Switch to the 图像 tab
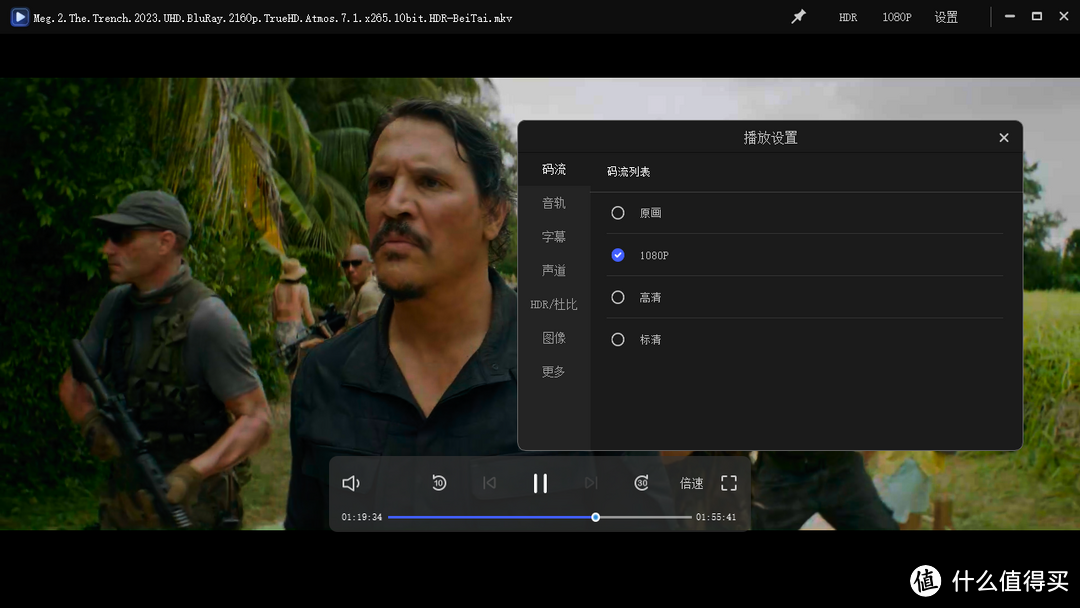Screen dimensions: 1080x608 554,338
